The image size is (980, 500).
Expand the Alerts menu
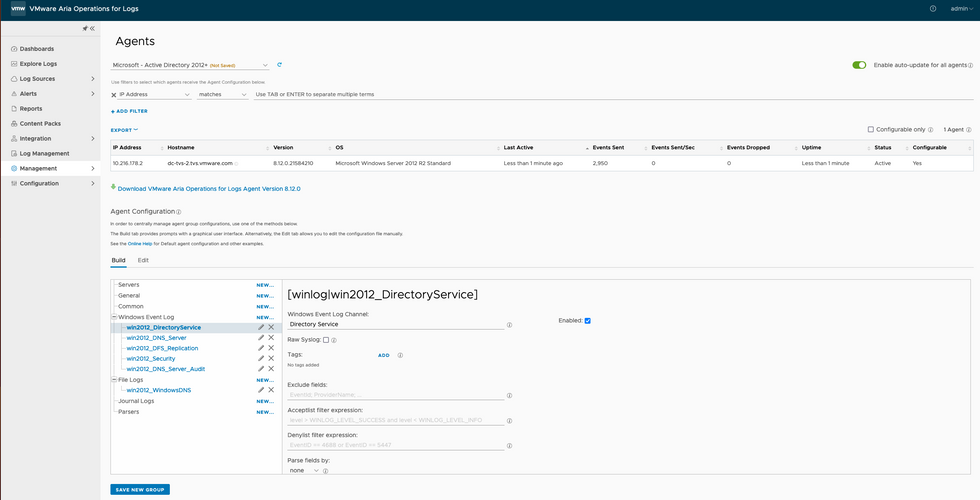[92, 94]
